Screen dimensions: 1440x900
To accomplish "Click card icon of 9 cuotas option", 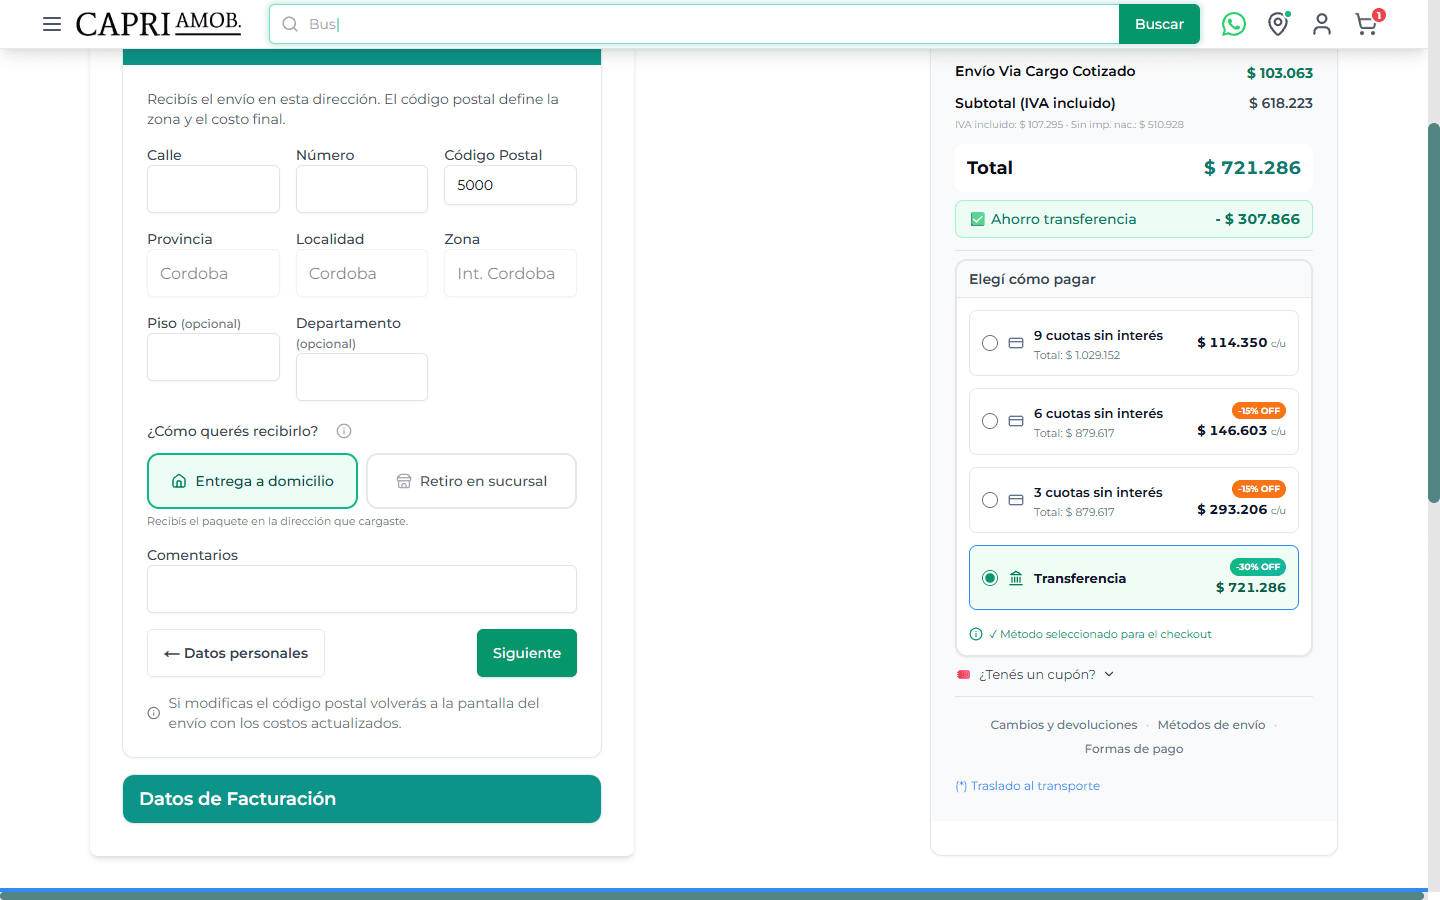I will point(1016,343).
